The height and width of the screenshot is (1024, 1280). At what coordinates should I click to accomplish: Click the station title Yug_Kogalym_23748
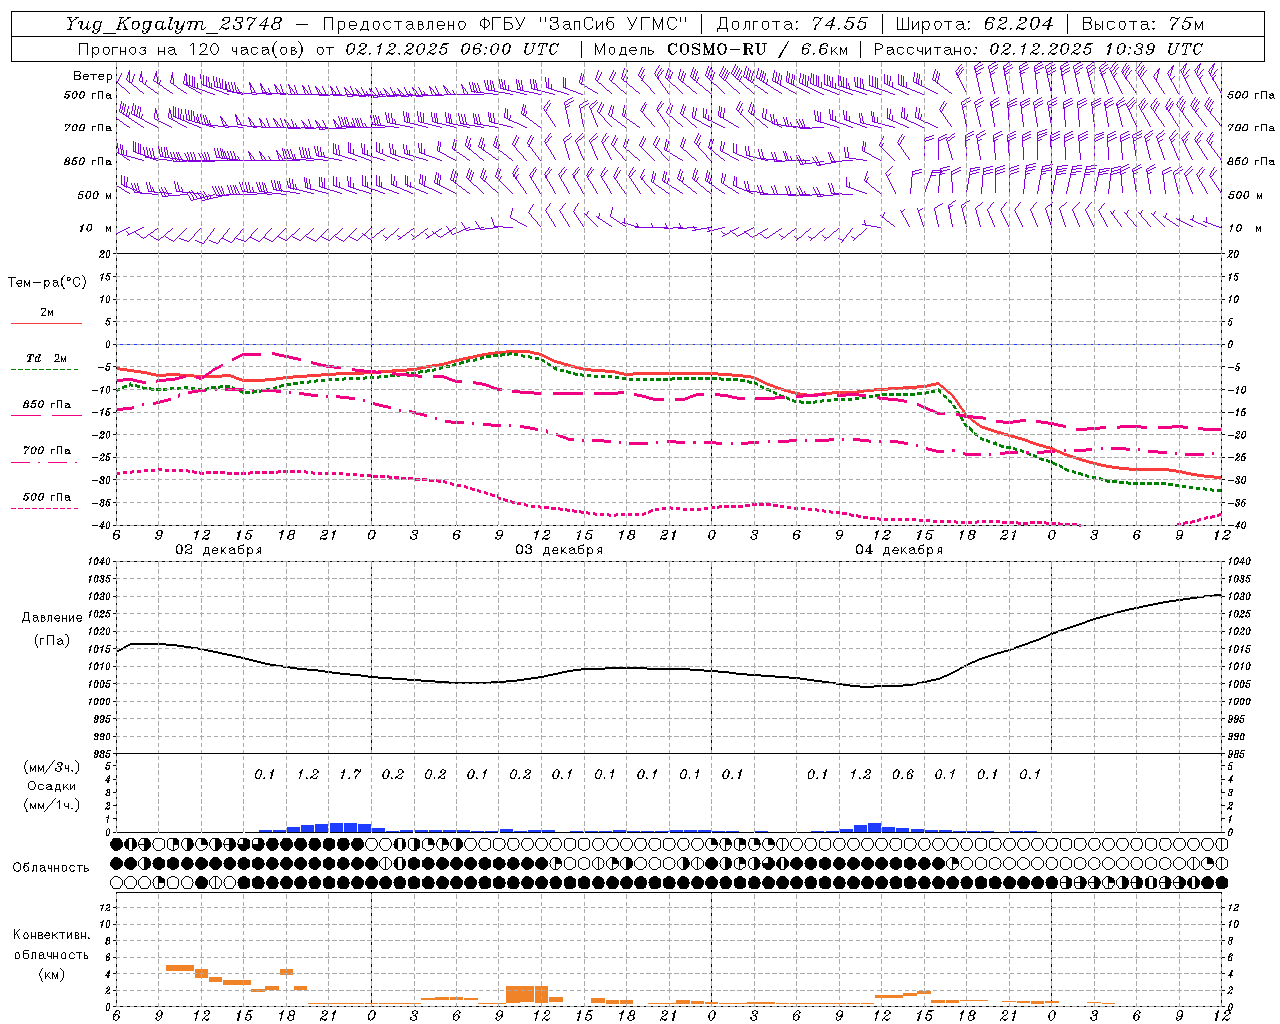(x=174, y=24)
